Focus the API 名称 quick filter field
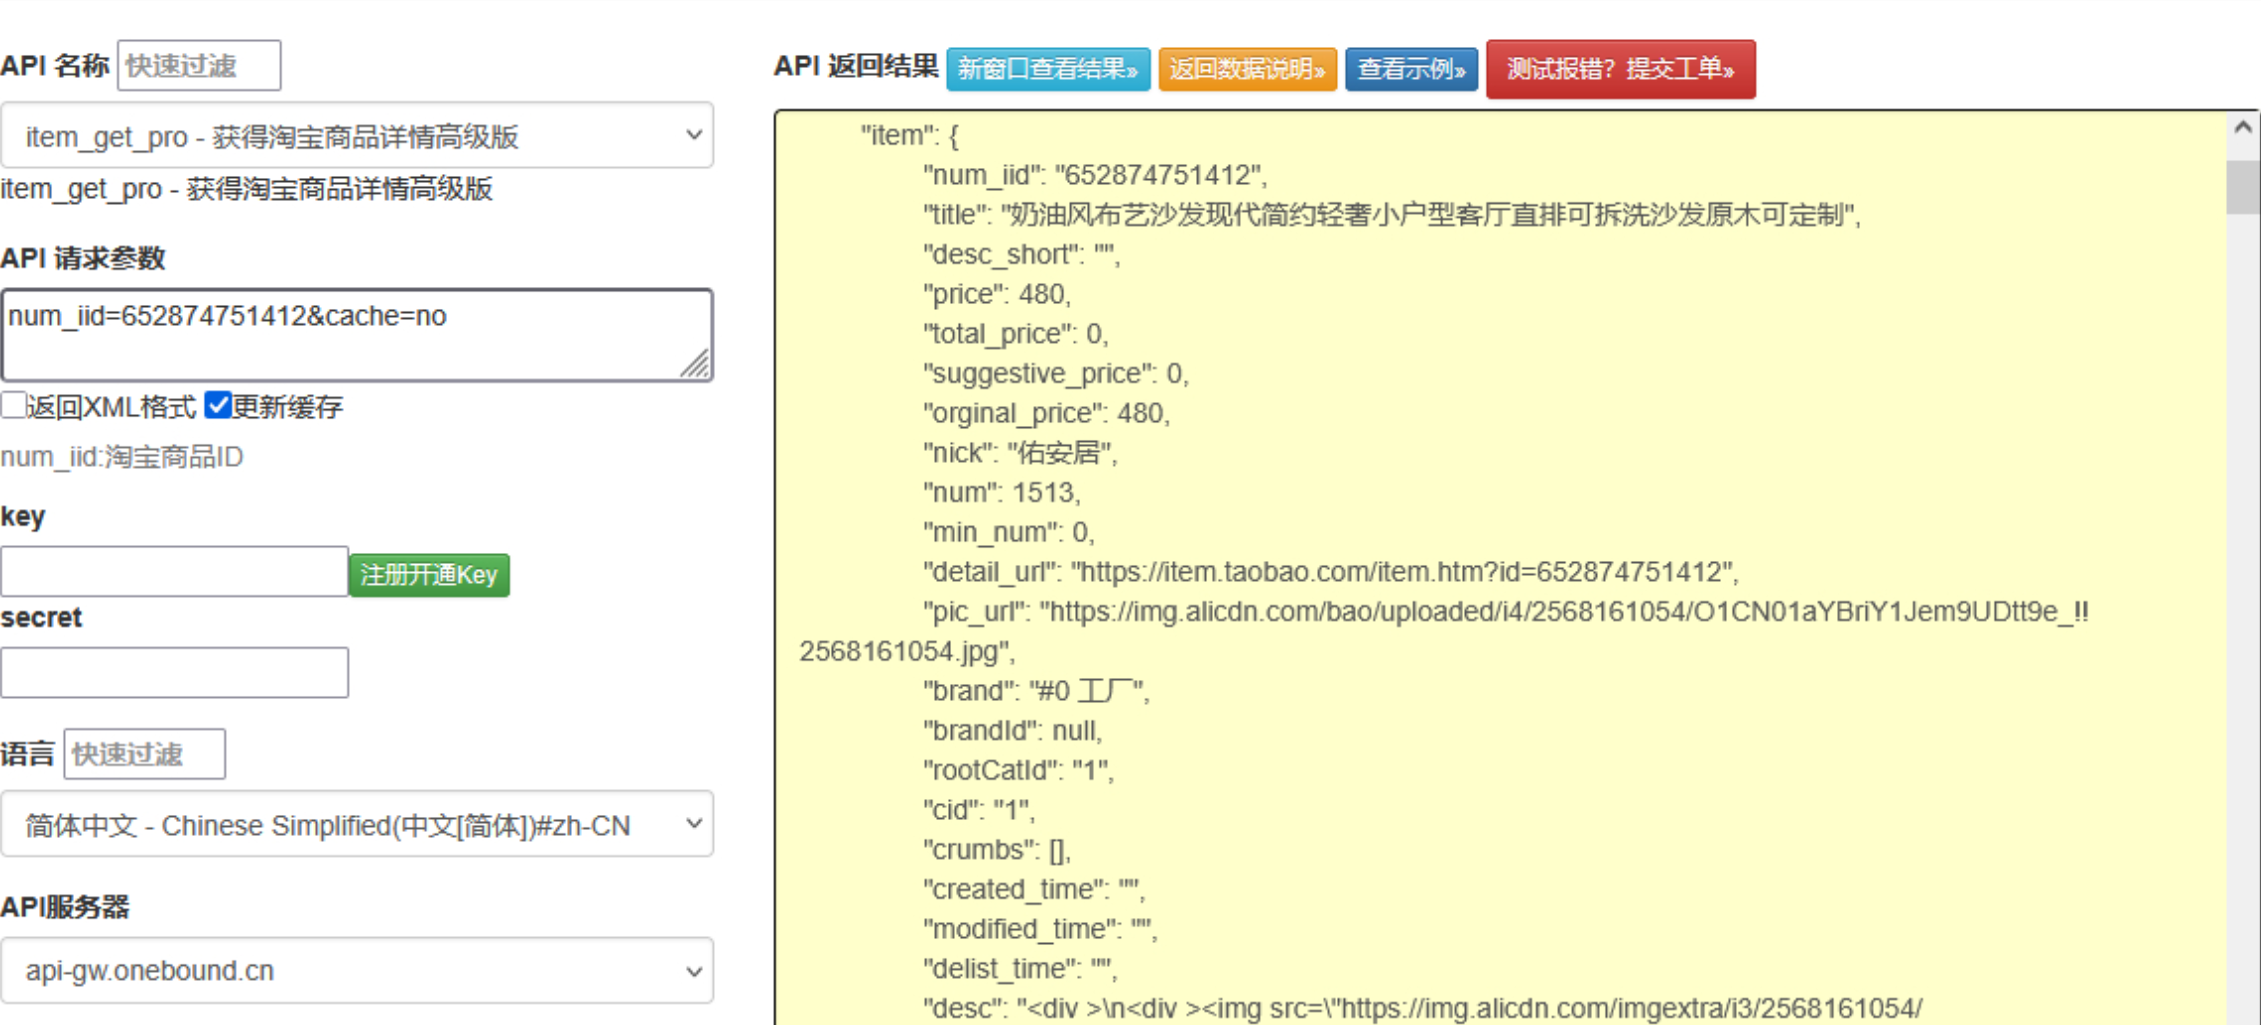This screenshot has height=1025, width=2261. (199, 66)
